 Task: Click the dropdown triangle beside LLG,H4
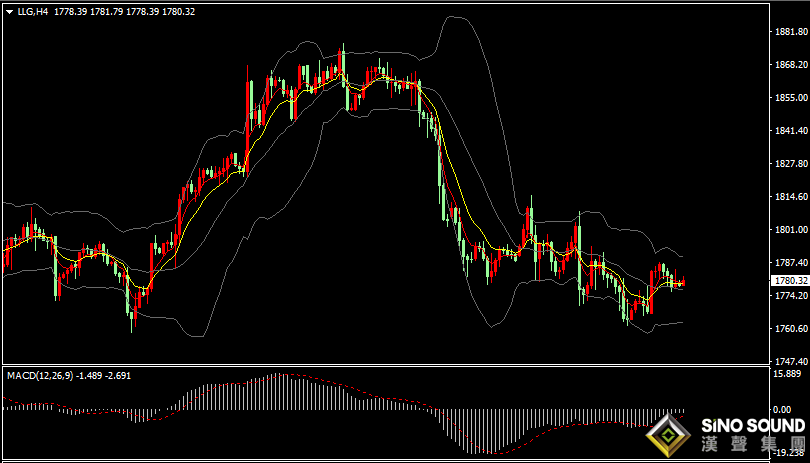coord(8,11)
